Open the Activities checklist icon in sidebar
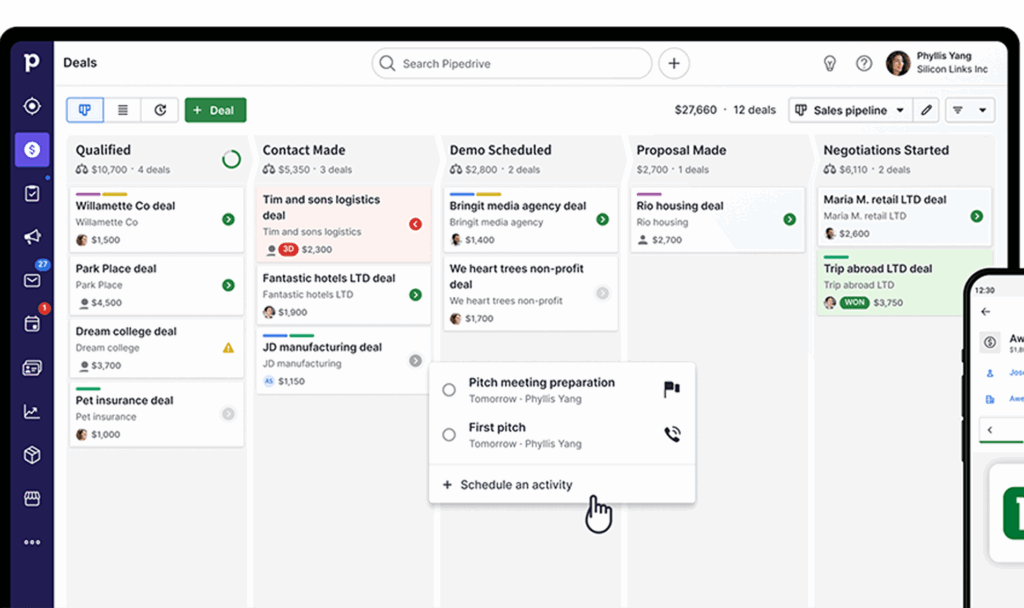 coord(31,193)
